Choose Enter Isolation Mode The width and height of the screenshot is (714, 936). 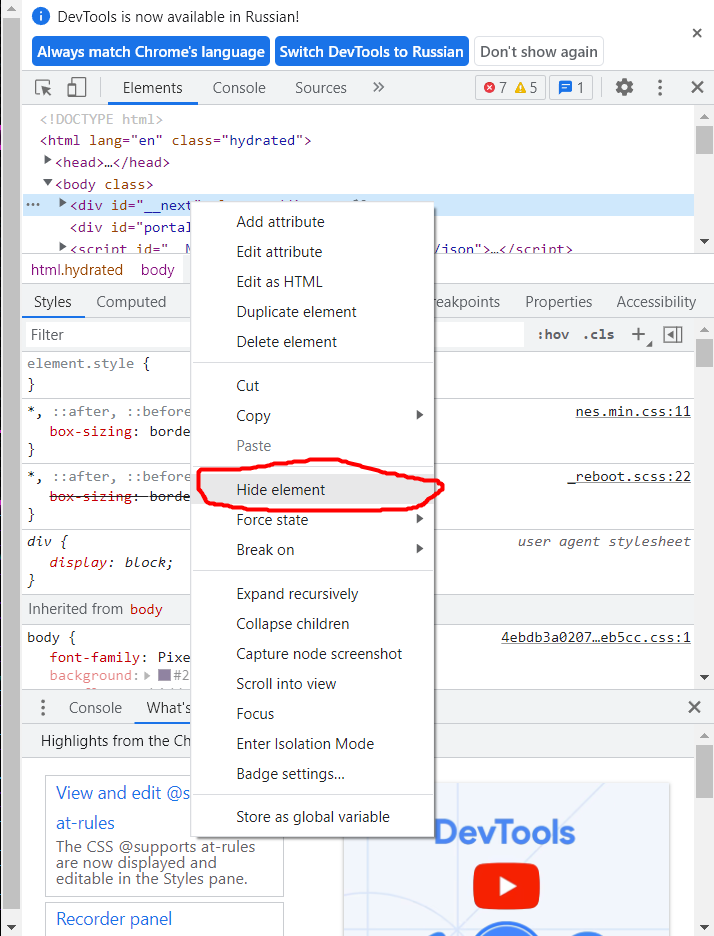coord(313,744)
